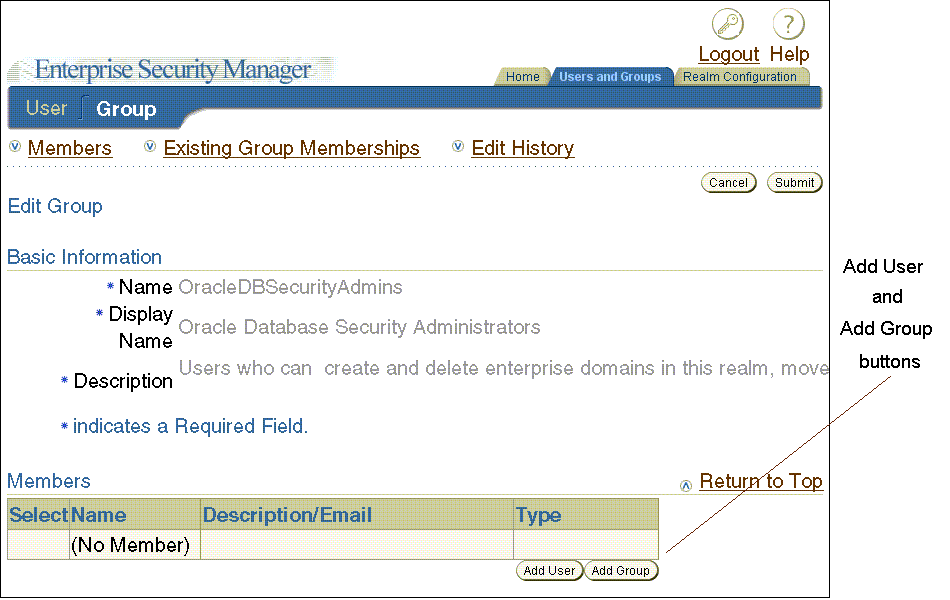
Task: Click the Display Name field value
Action: [x=359, y=327]
